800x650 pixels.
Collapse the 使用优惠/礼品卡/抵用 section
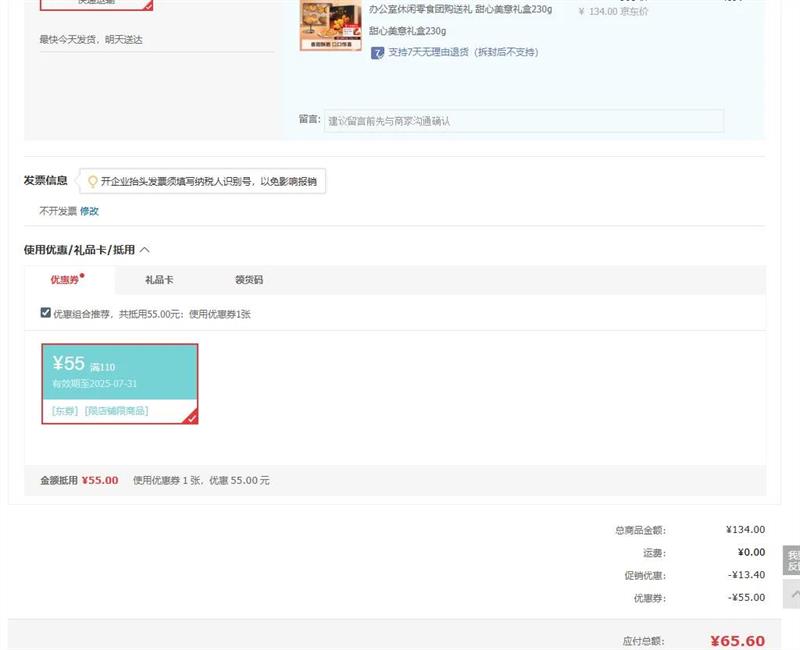(x=145, y=250)
